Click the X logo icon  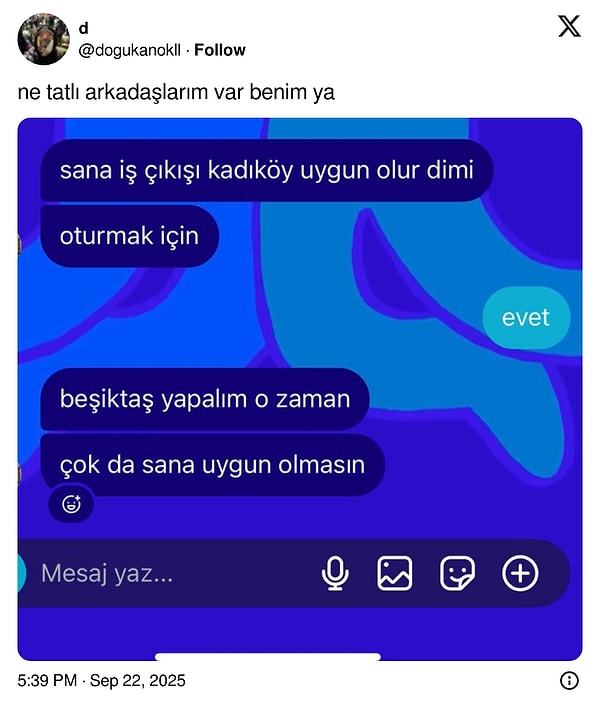click(x=569, y=26)
